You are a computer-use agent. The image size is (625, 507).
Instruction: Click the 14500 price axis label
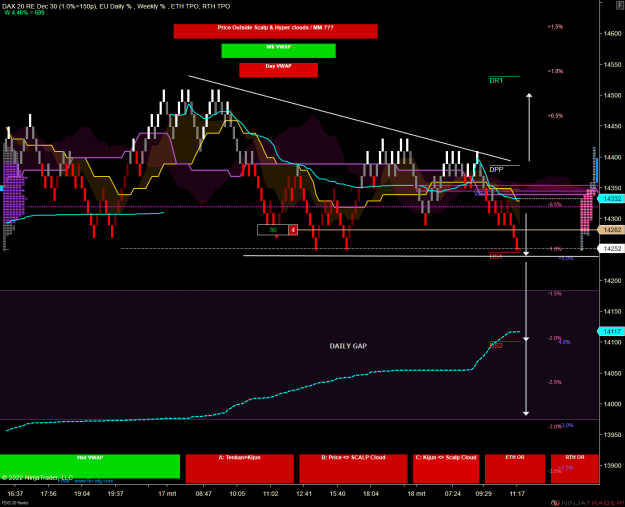pos(613,95)
